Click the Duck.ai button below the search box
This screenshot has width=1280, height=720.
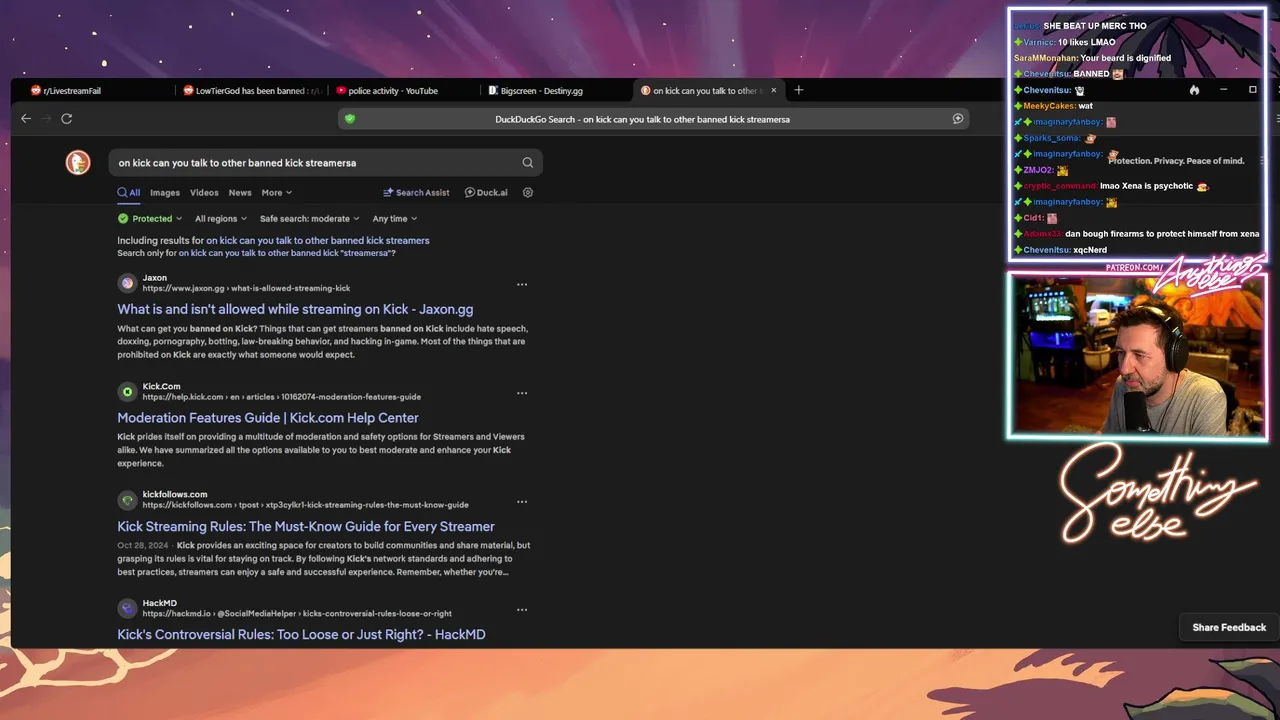point(486,193)
